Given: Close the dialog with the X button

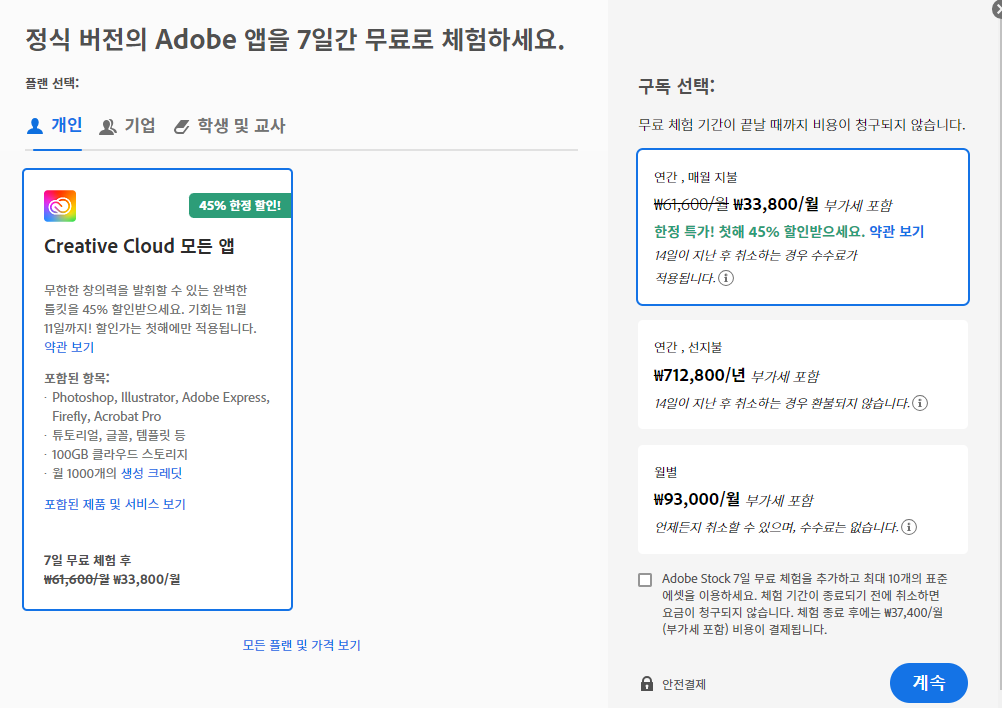Looking at the screenshot, I should [997, 8].
